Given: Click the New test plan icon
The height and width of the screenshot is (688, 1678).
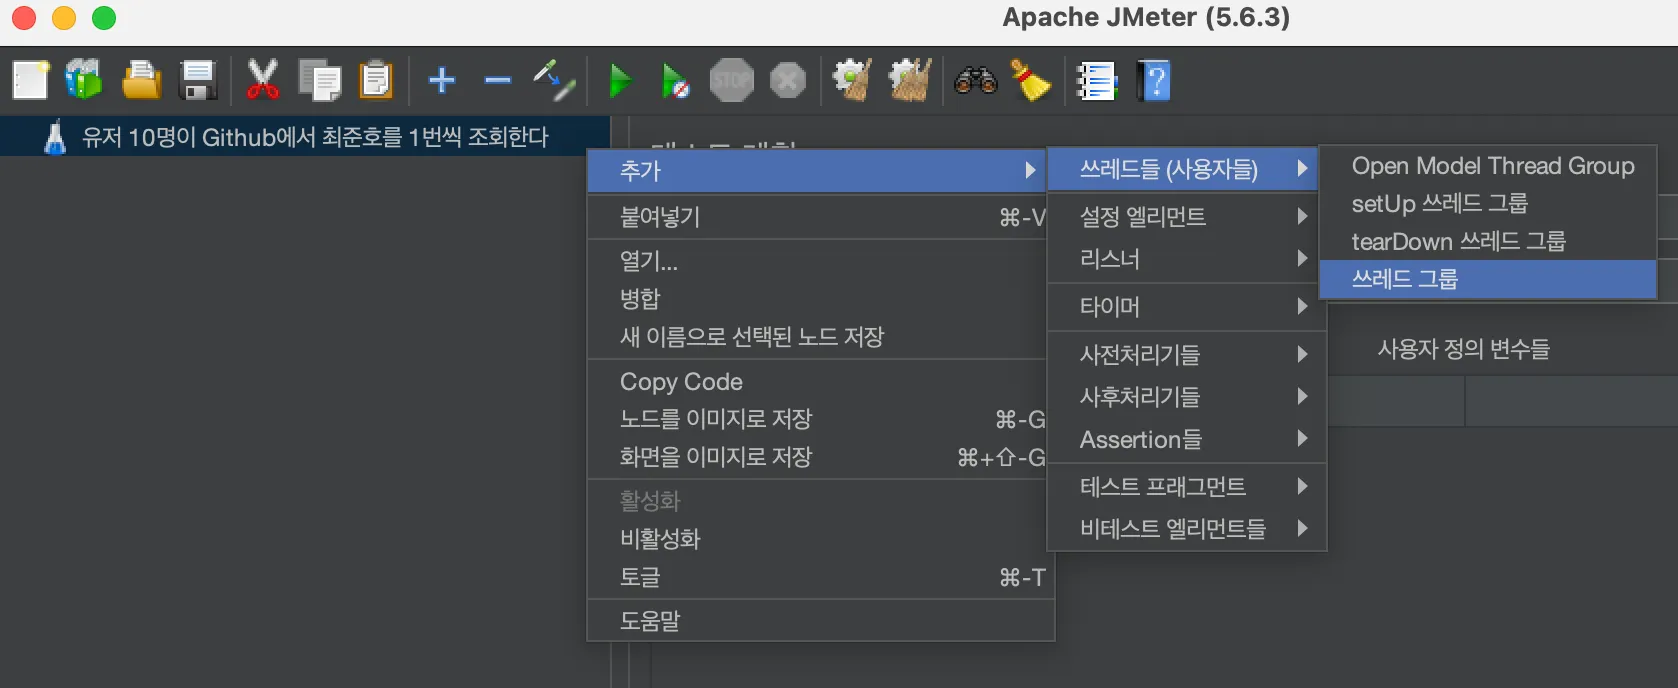Looking at the screenshot, I should point(30,80).
